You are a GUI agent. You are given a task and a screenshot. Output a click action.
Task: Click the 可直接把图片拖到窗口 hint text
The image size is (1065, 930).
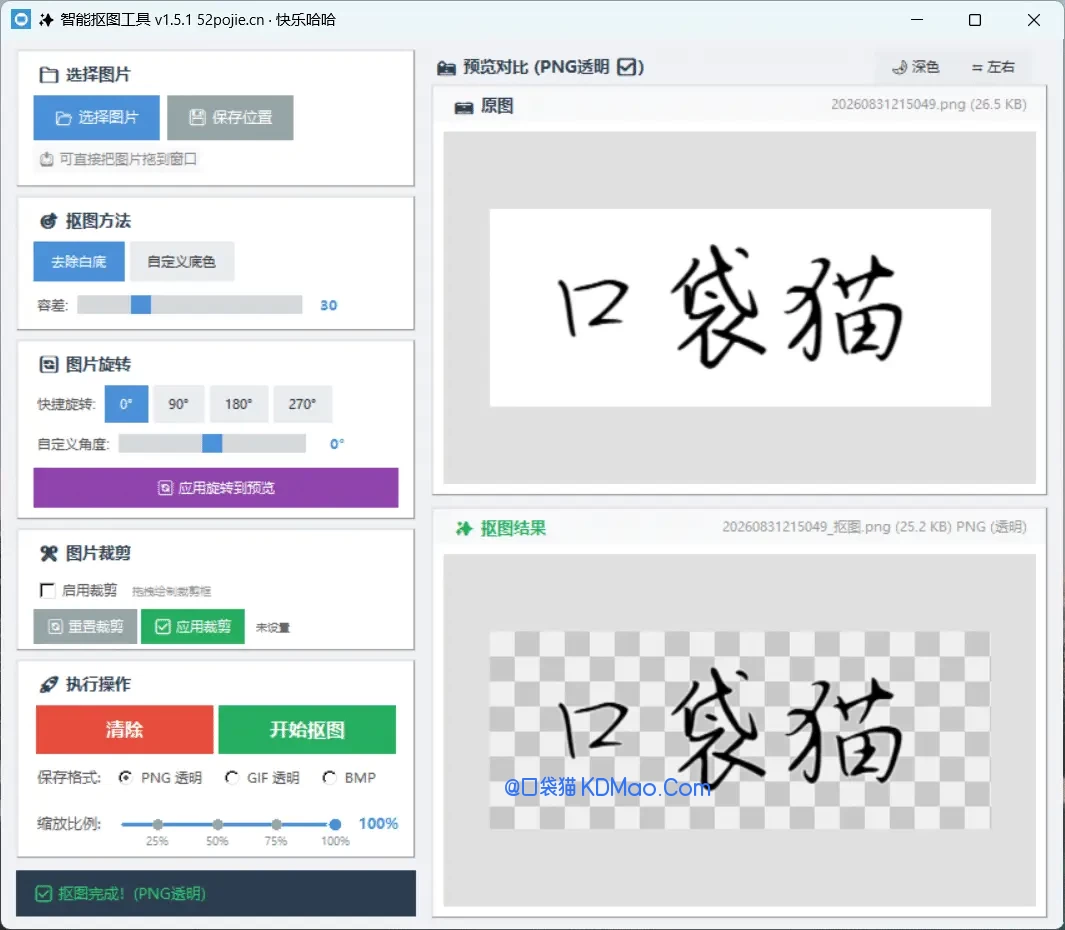point(128,159)
